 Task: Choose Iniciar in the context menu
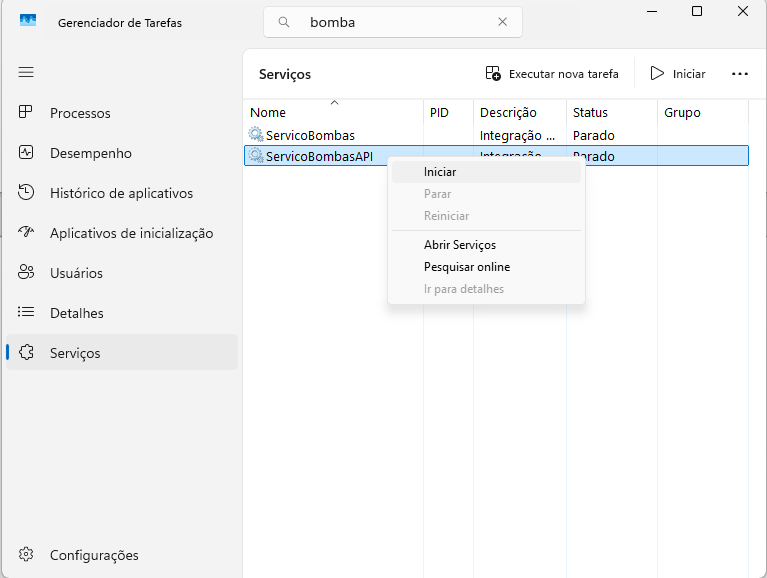point(486,172)
